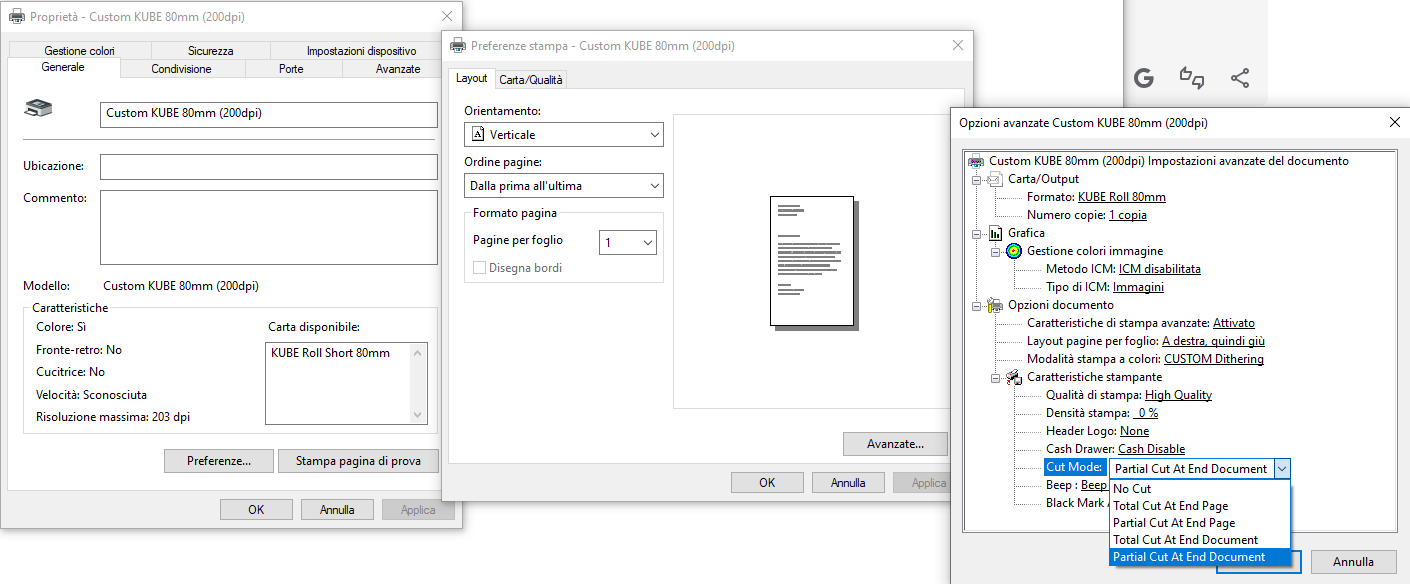Screen dimensions: 1410x584
Task: Click the Opzioni documento icon in the tree
Action: coord(995,305)
